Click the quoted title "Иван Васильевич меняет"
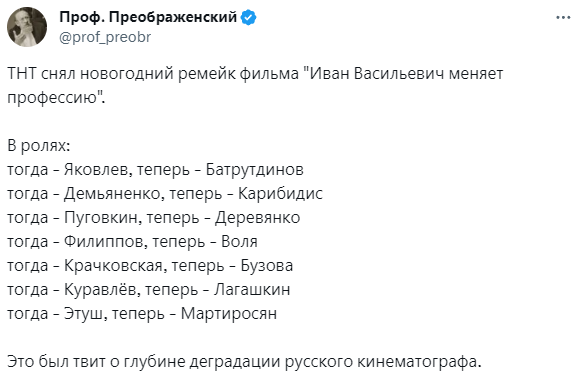This screenshot has height=378, width=578. point(403,74)
